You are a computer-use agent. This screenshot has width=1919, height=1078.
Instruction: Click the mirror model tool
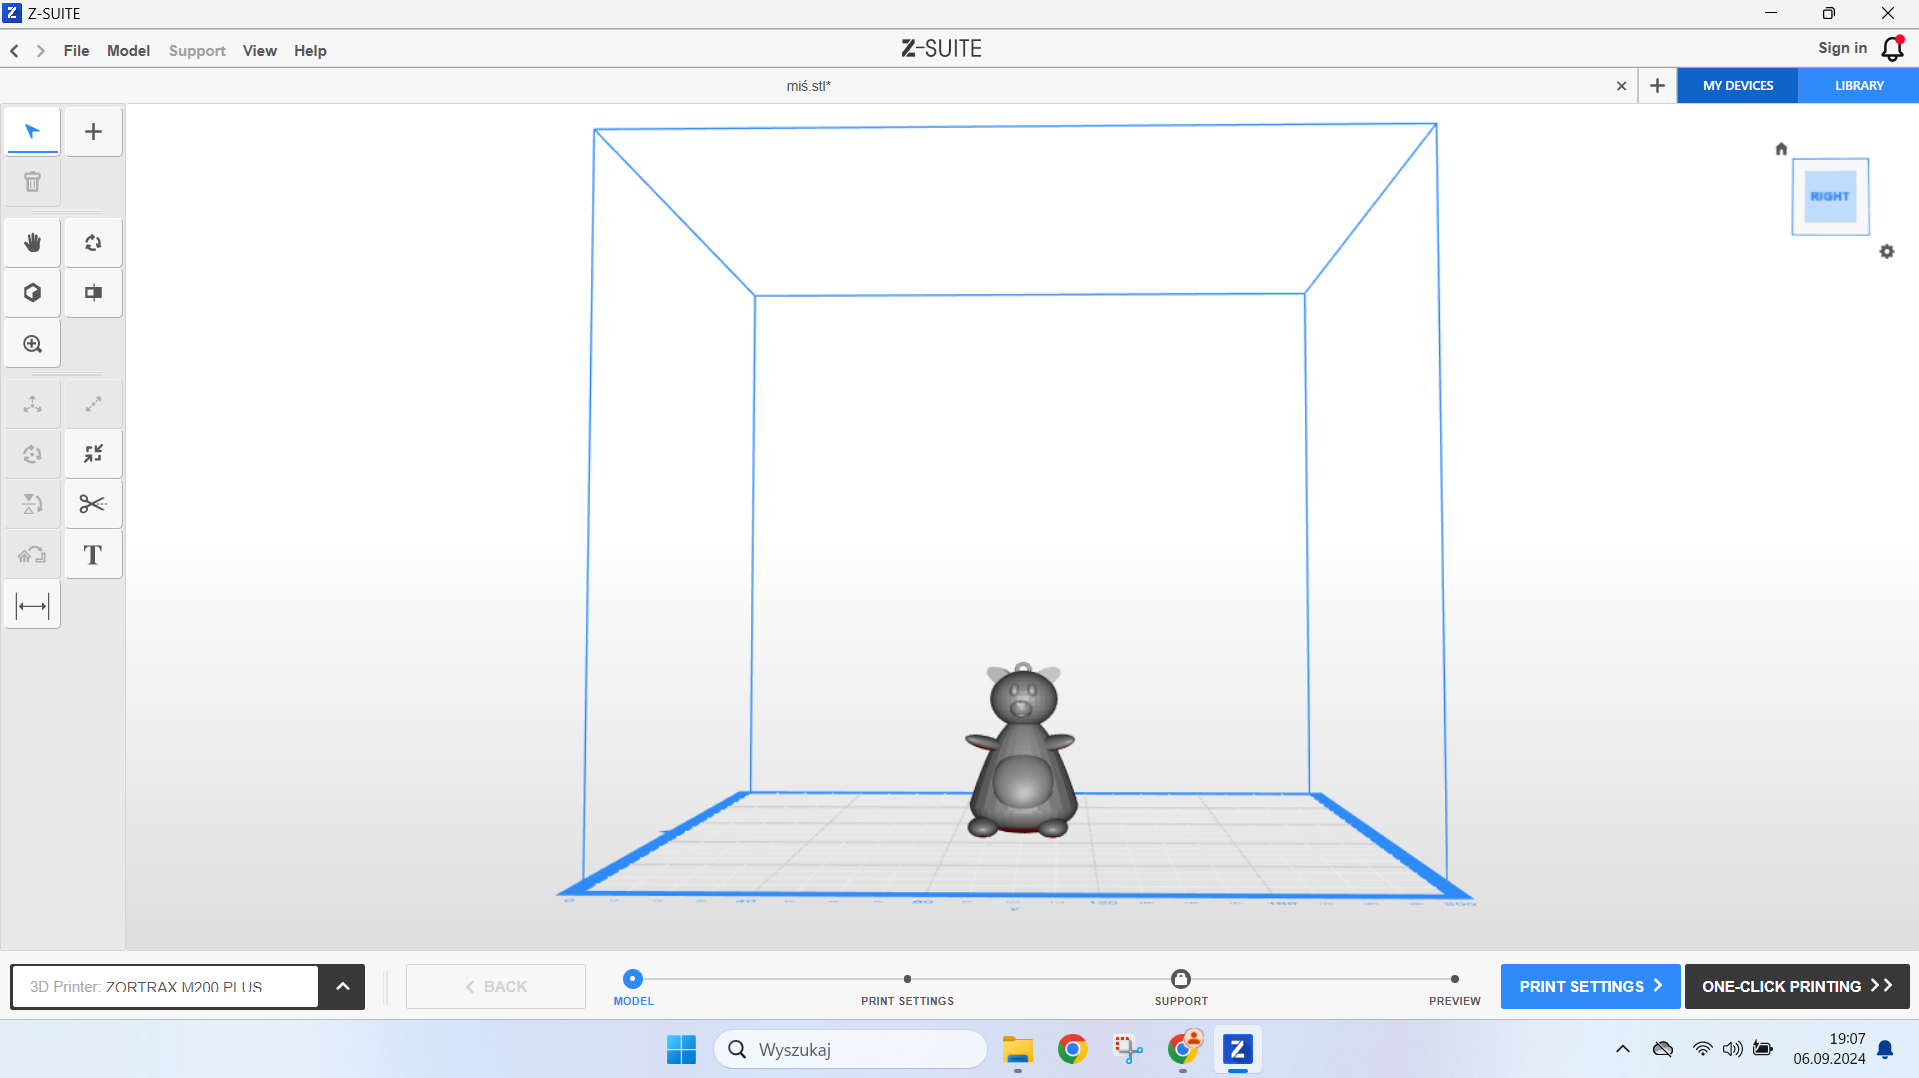32,504
